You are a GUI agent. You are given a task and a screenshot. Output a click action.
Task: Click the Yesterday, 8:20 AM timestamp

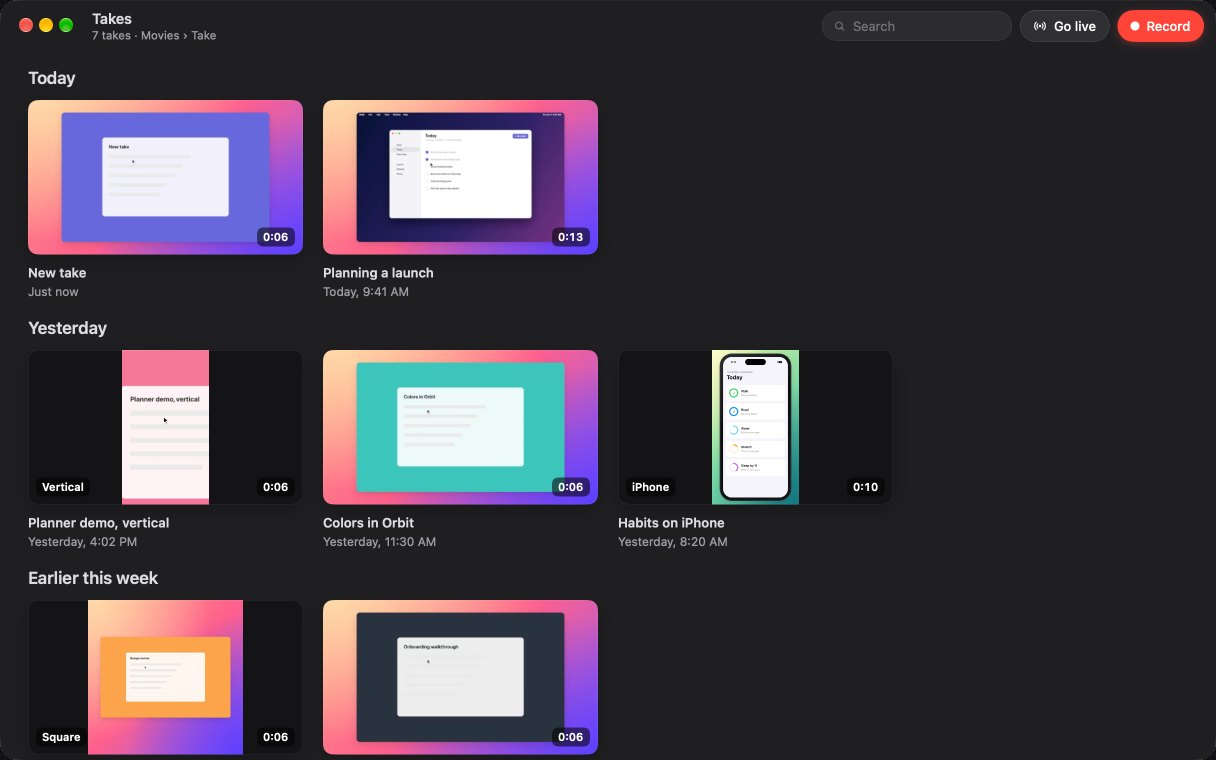point(672,542)
